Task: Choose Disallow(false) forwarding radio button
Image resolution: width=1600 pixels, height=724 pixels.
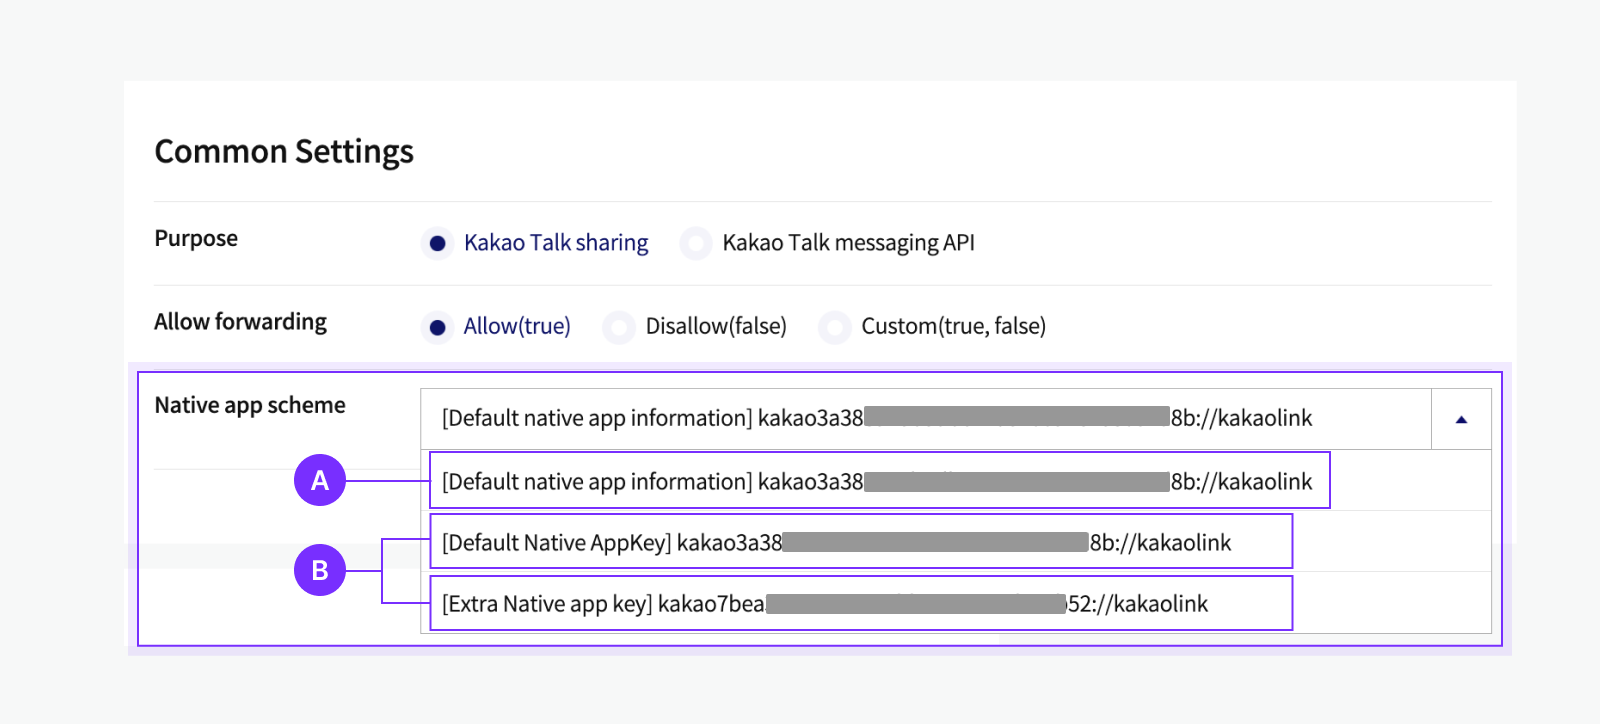Action: [x=619, y=327]
